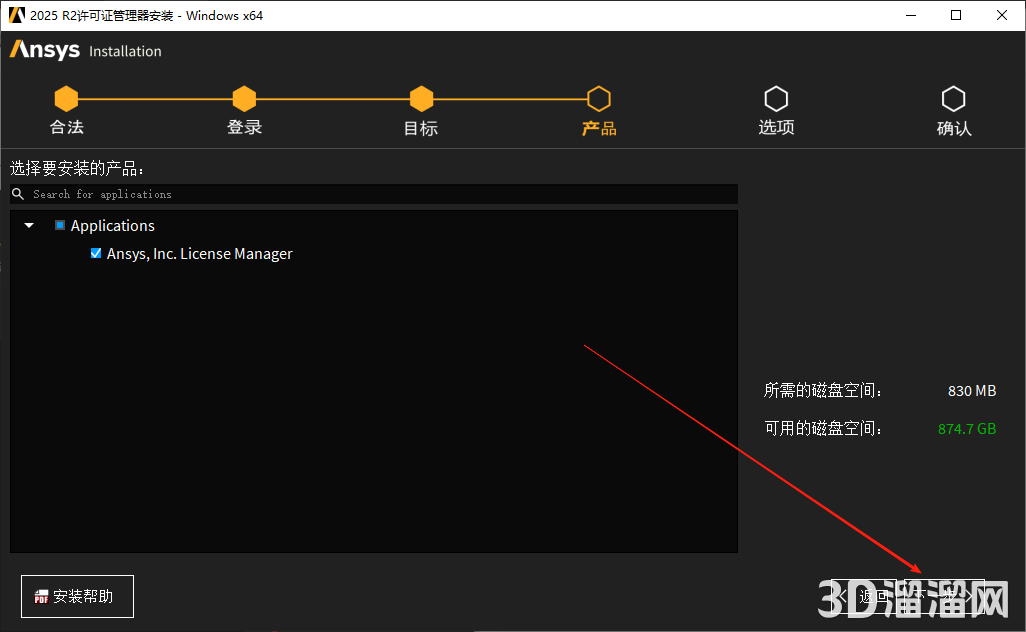1026x632 pixels.
Task: Click the 目标 step hexagon icon
Action: [x=421, y=99]
